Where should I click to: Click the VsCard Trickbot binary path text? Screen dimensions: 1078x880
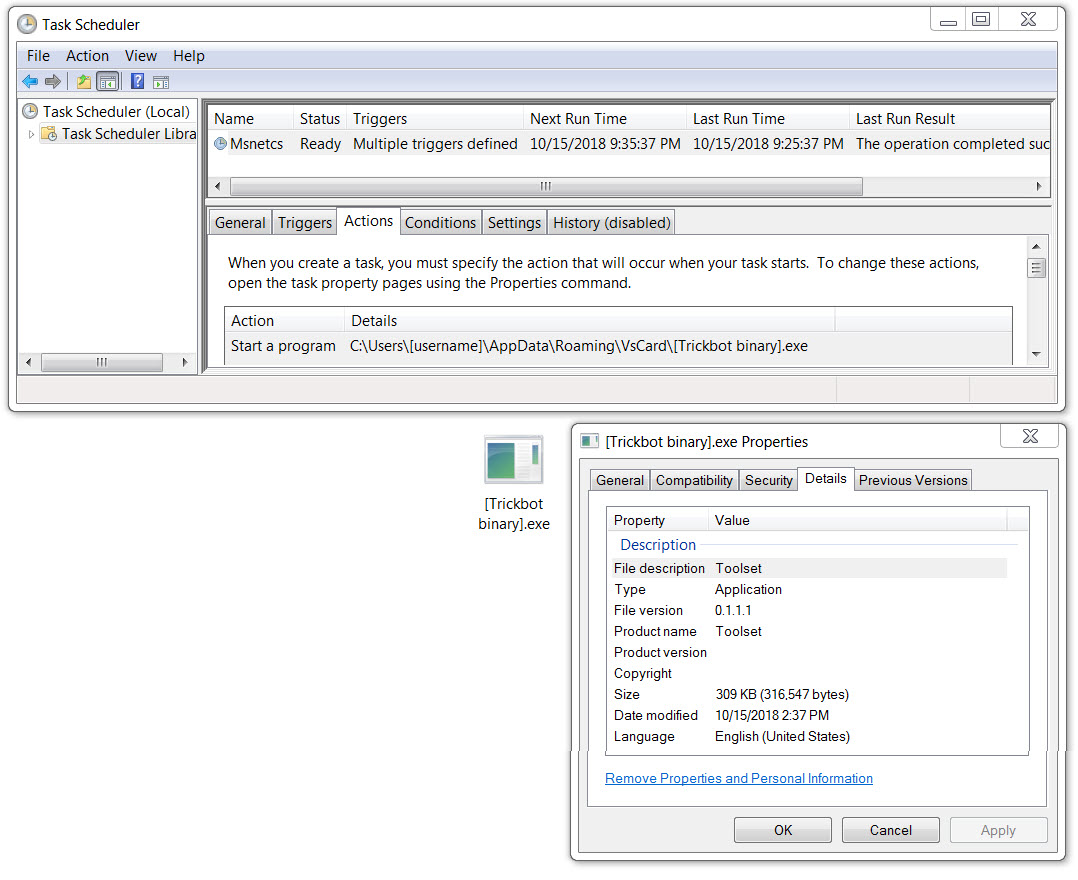click(579, 346)
